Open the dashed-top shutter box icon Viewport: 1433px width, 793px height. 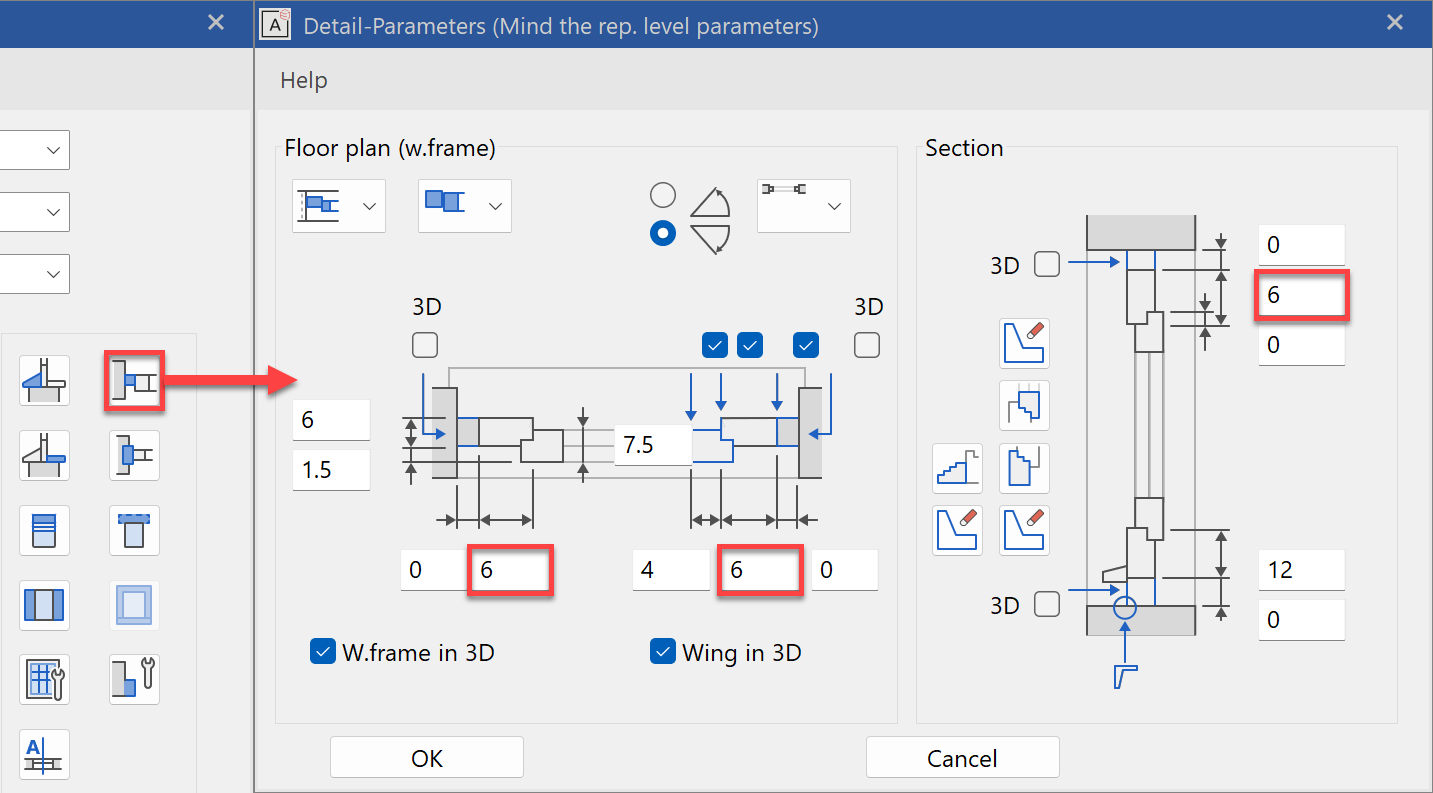coord(135,530)
